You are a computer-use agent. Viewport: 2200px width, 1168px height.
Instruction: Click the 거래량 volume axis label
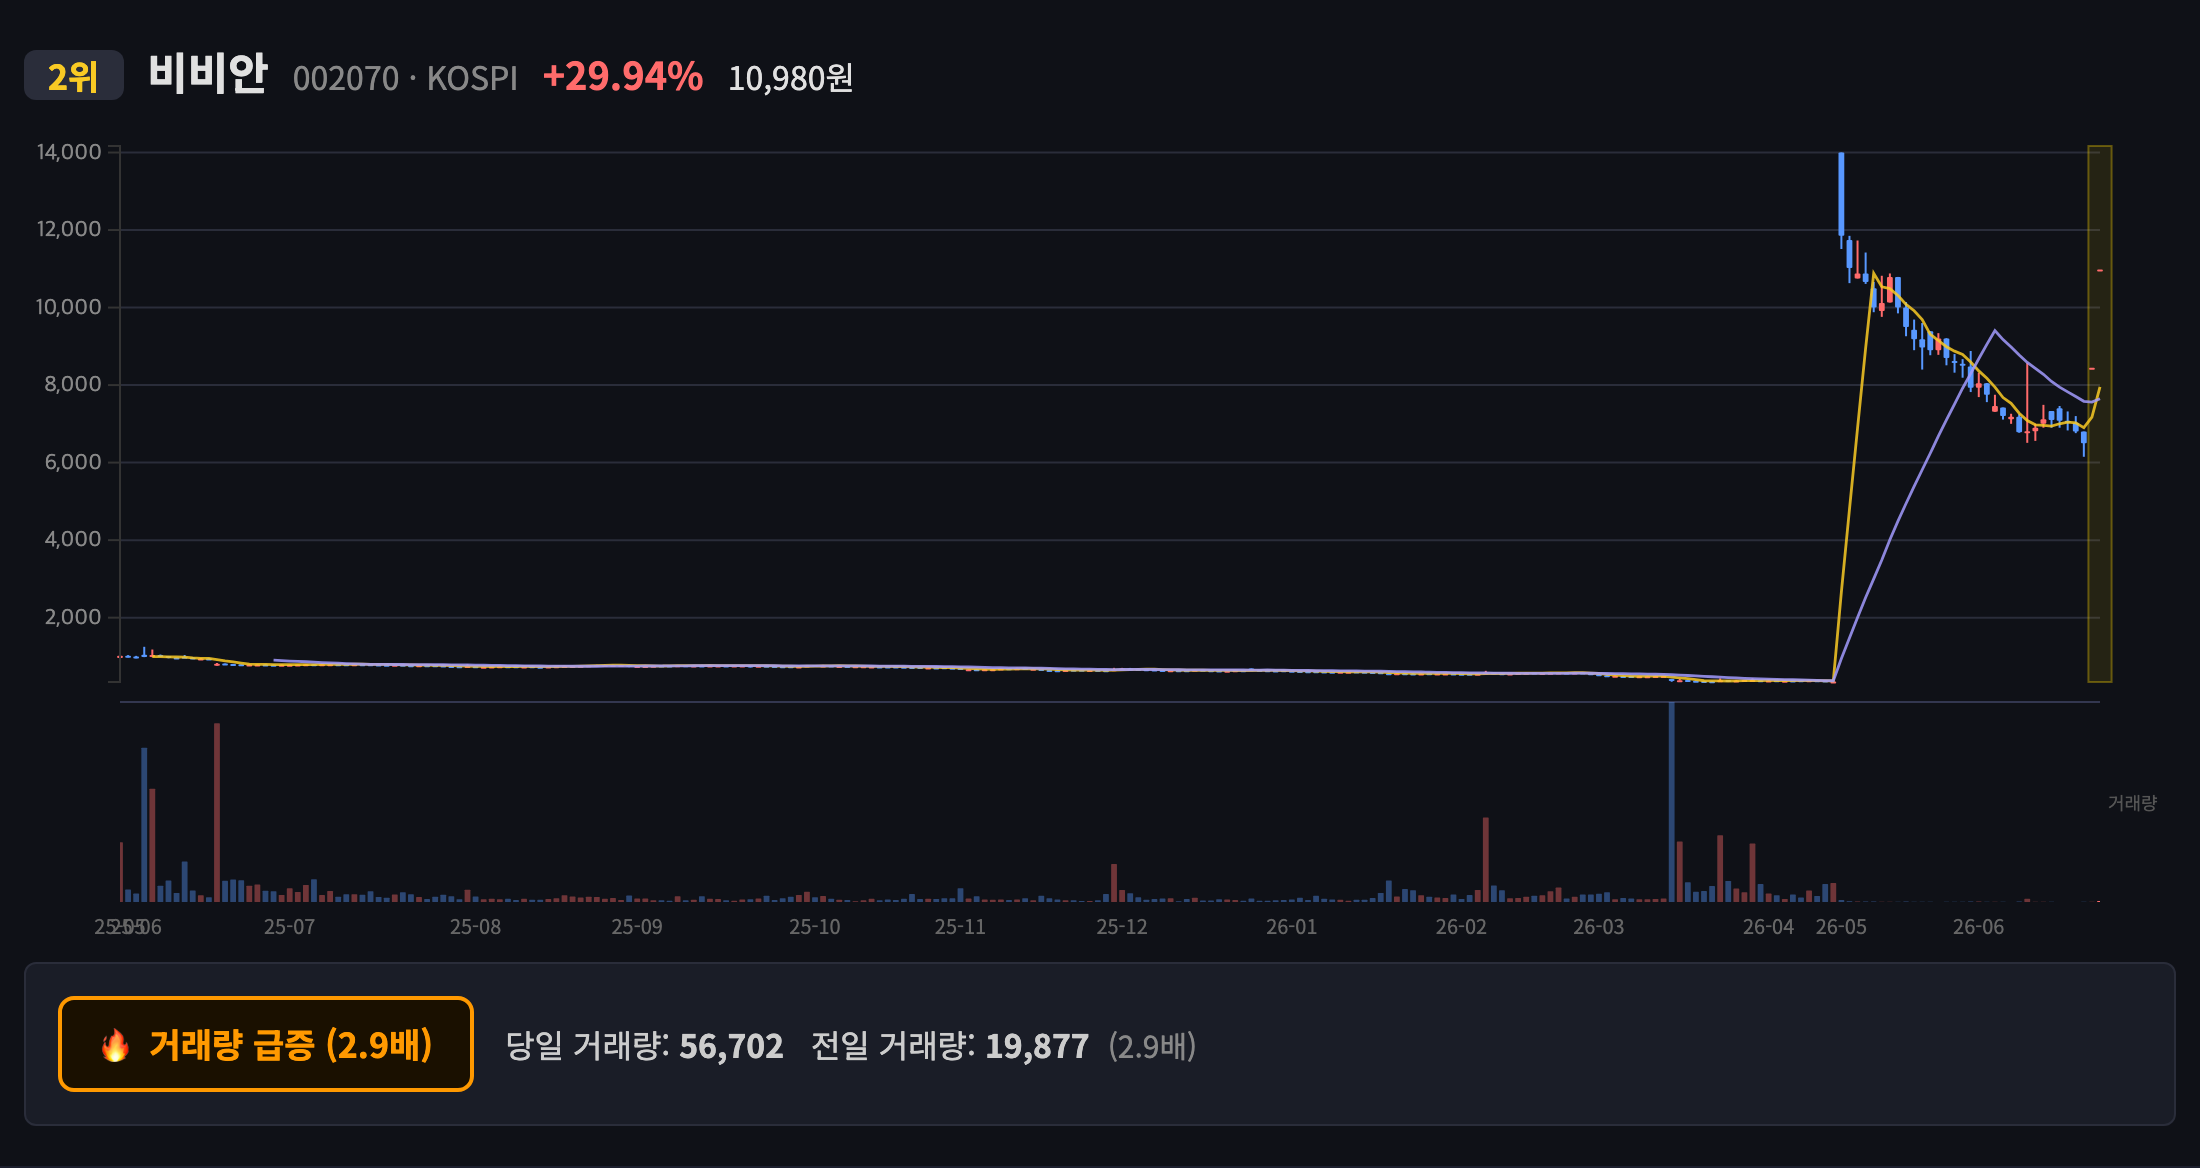(x=2132, y=803)
